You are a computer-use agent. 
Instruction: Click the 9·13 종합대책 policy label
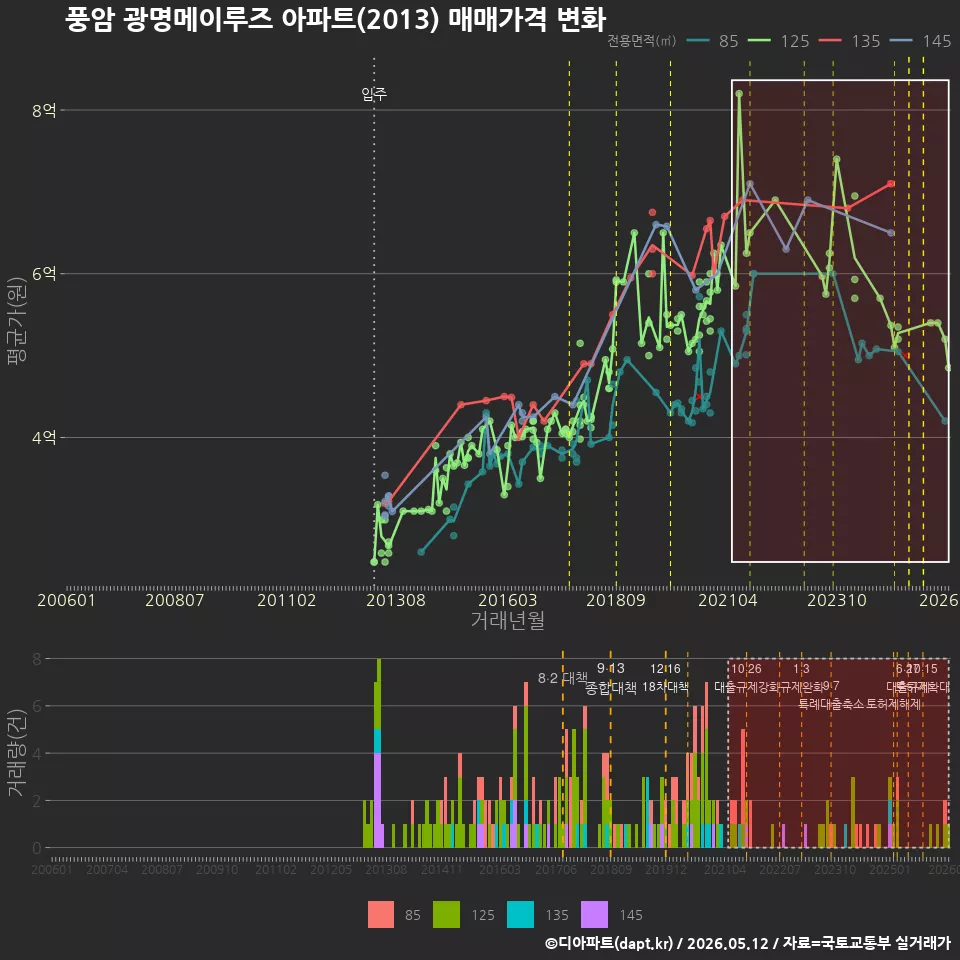pyautogui.click(x=610, y=678)
